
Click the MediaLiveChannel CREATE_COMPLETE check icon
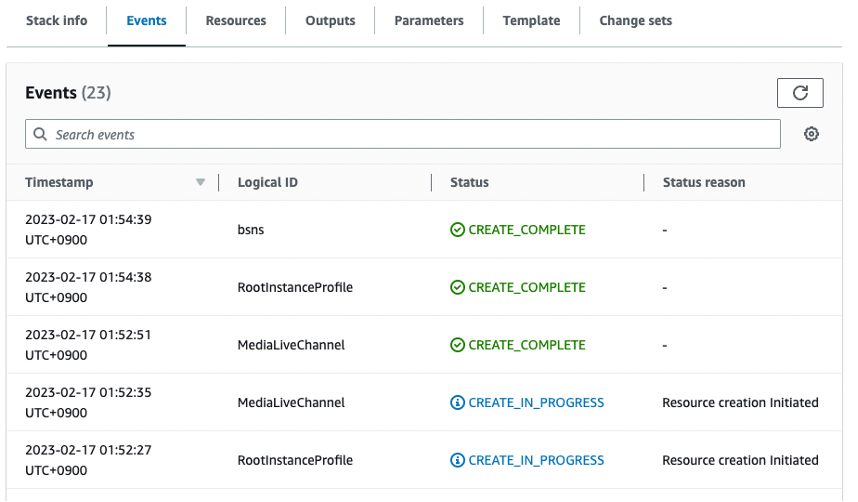pyautogui.click(x=457, y=345)
